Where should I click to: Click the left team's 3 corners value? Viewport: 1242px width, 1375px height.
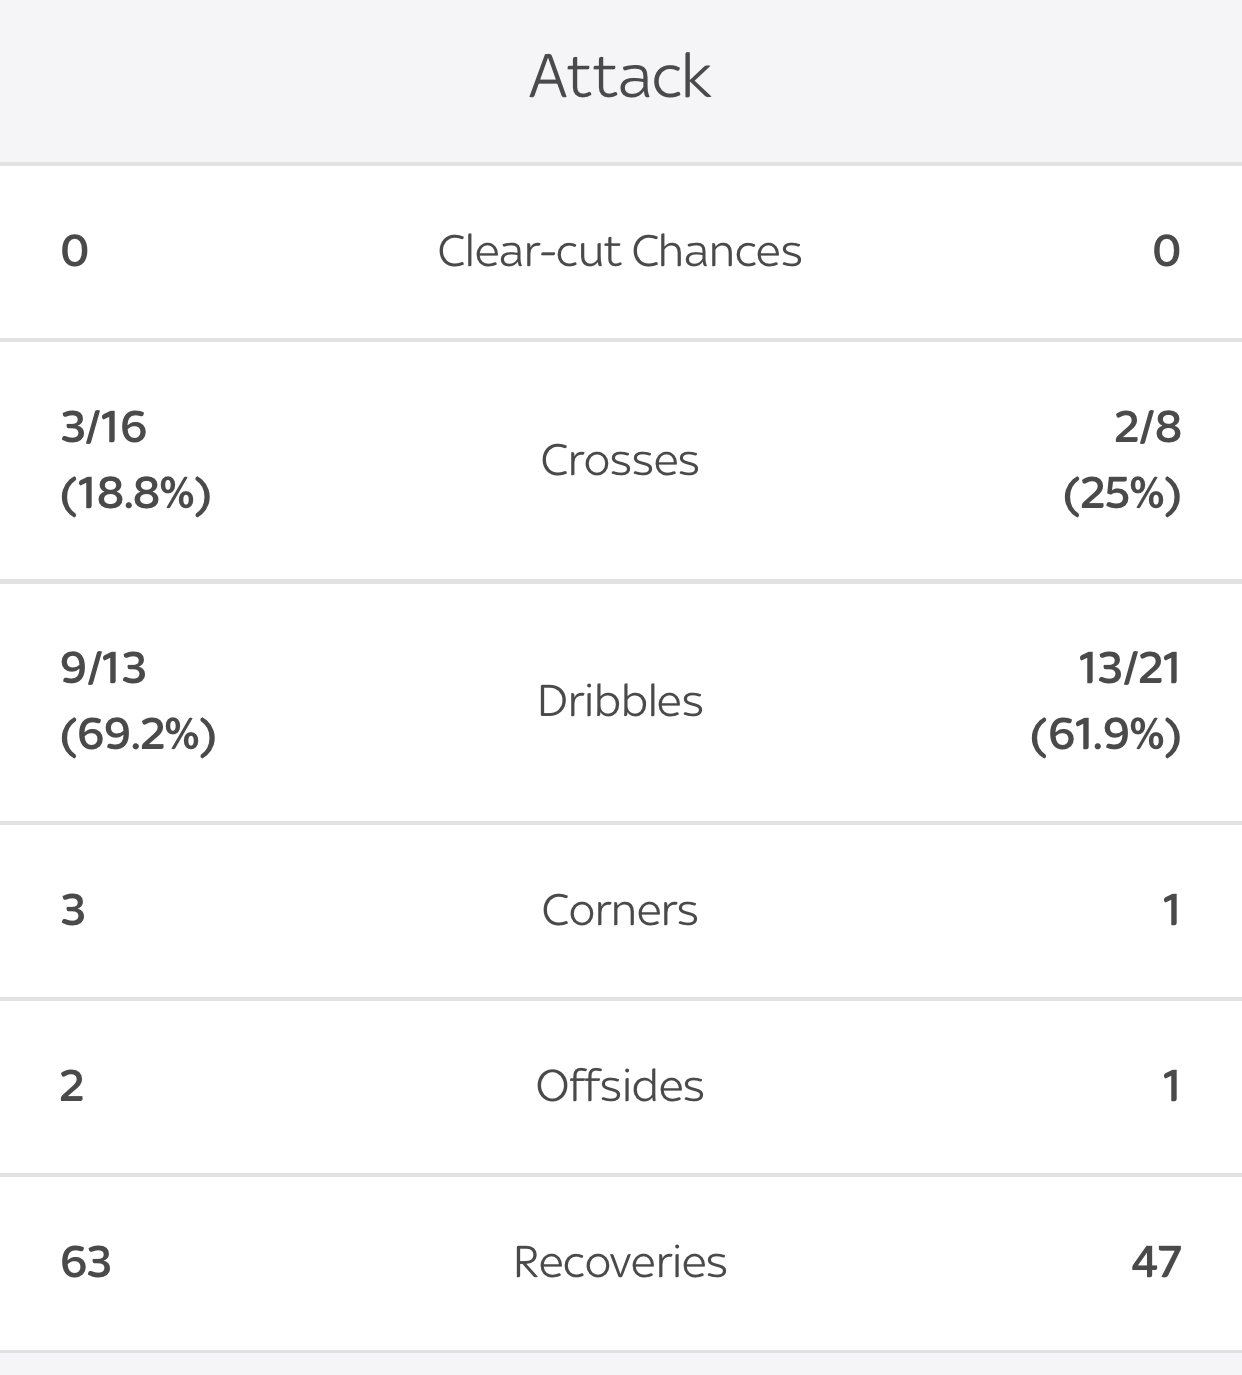click(73, 910)
